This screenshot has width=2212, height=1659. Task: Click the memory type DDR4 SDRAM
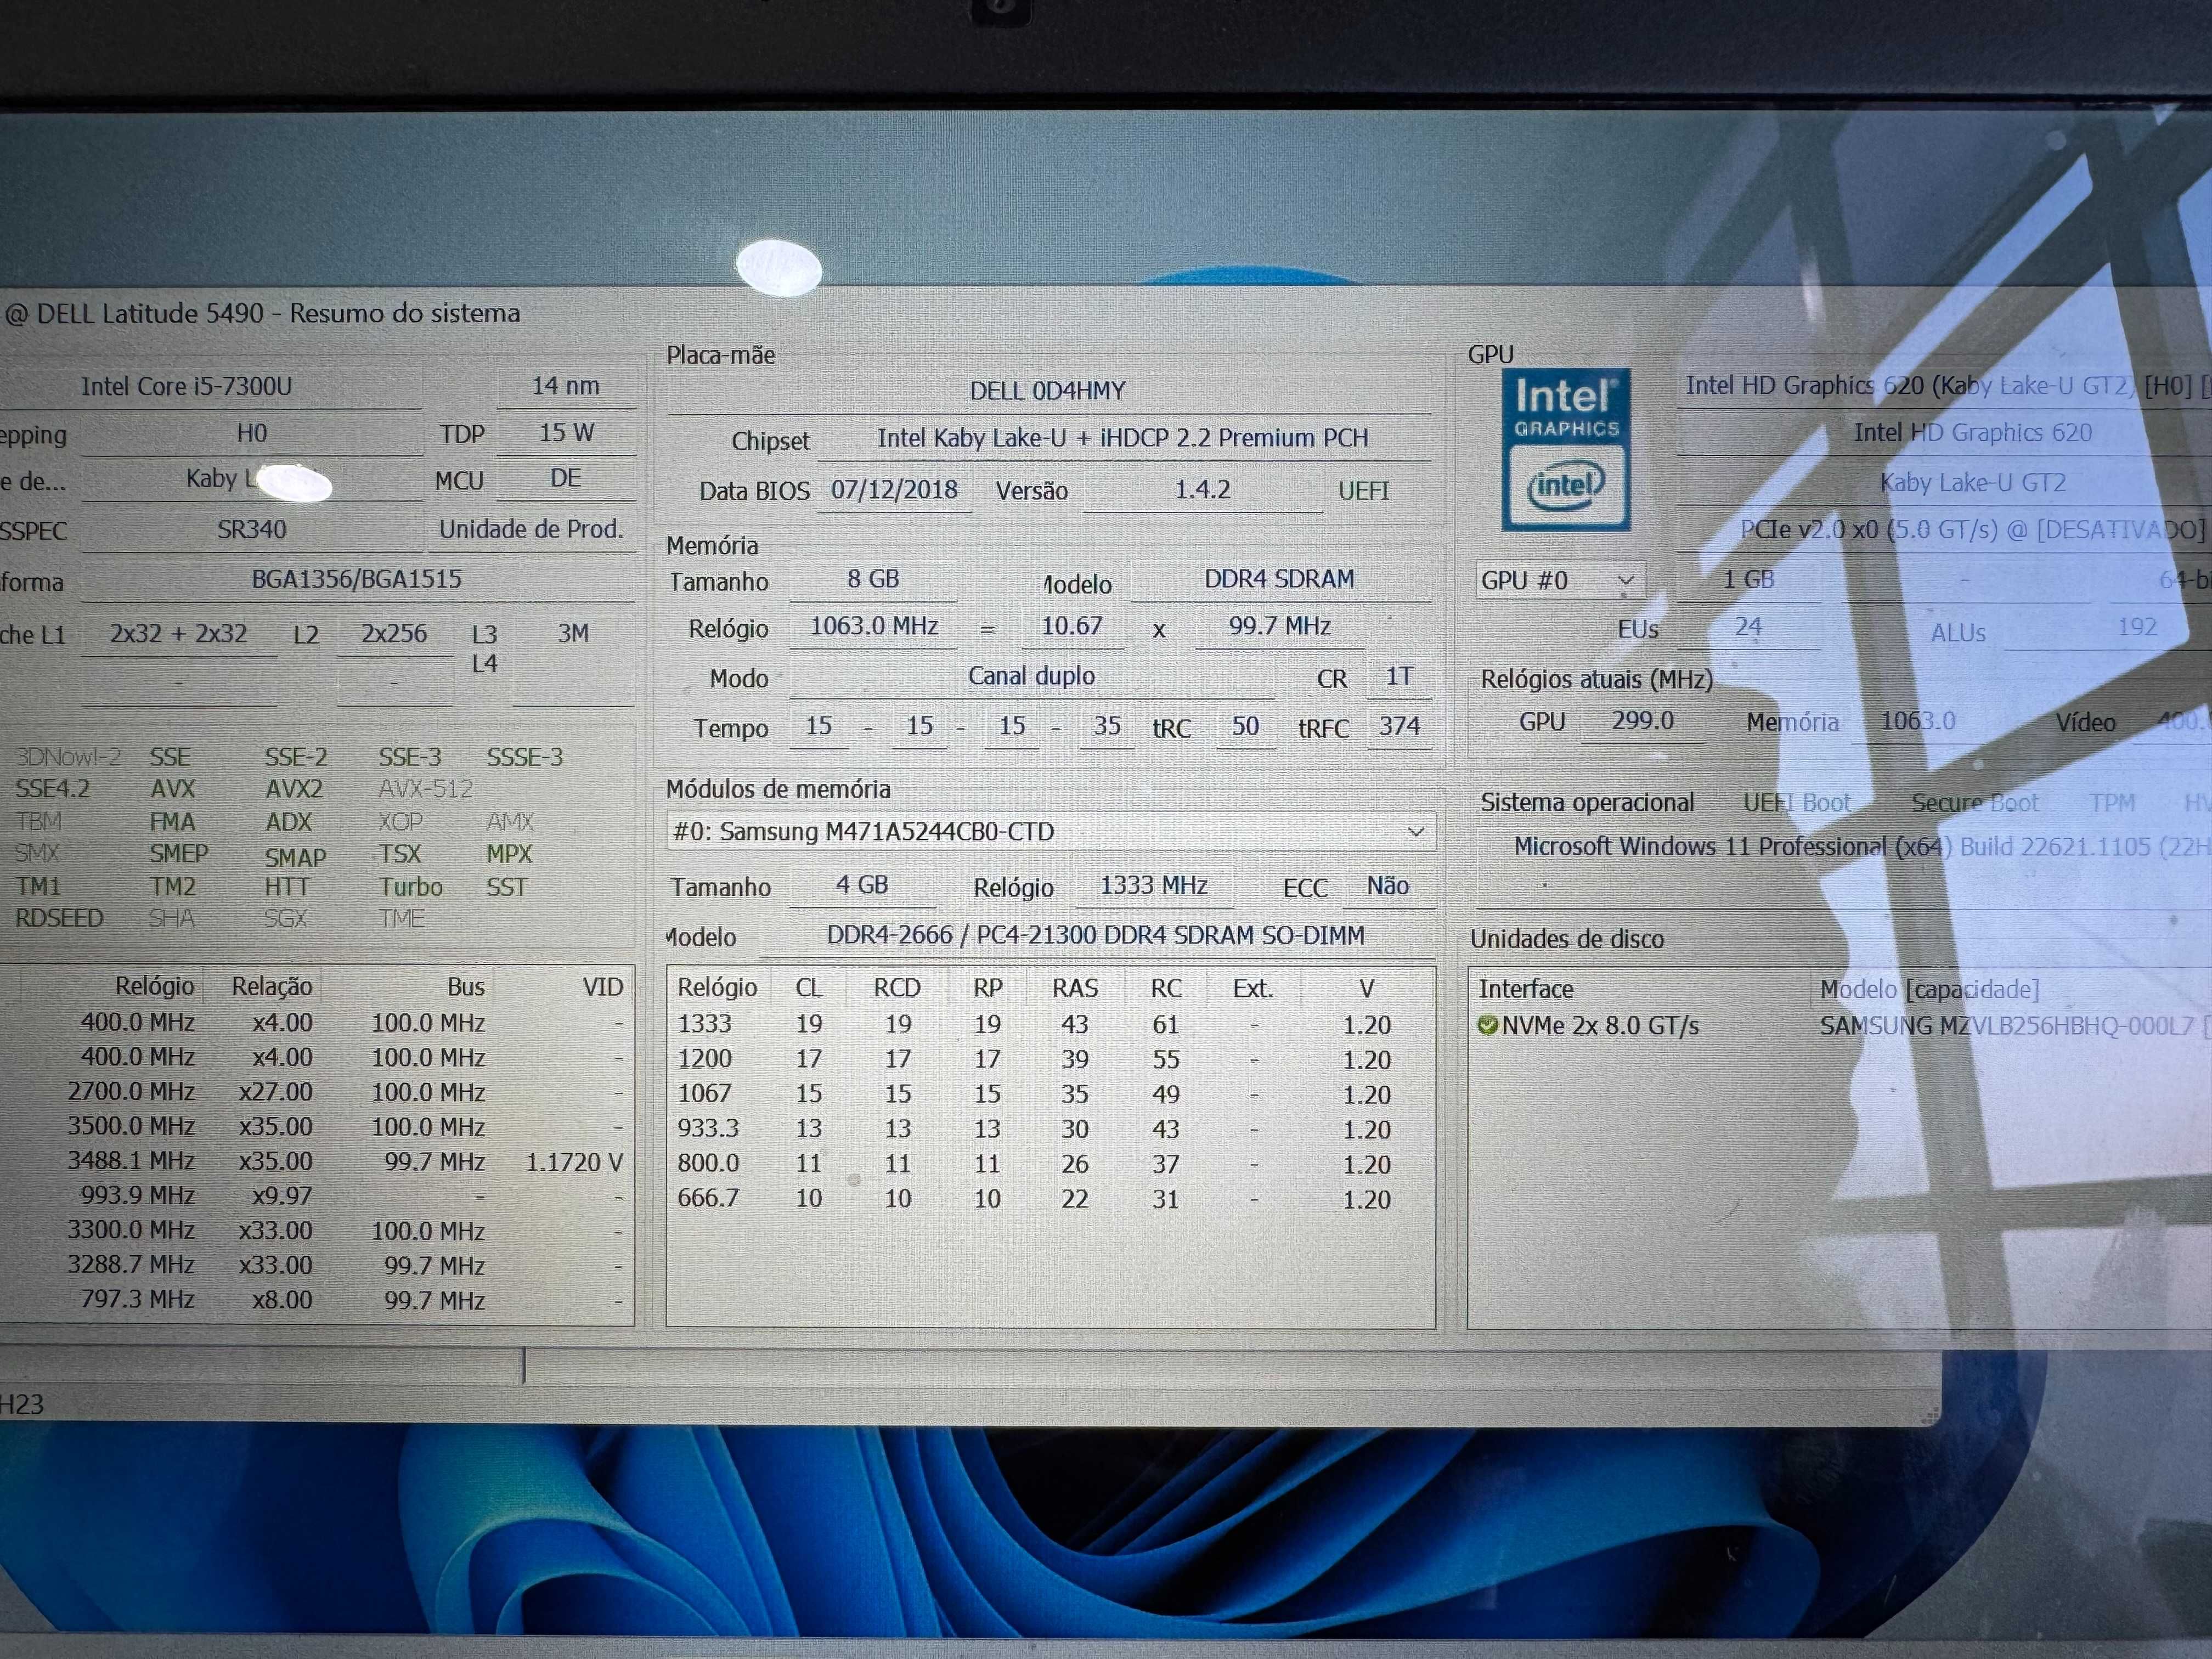click(x=1279, y=579)
